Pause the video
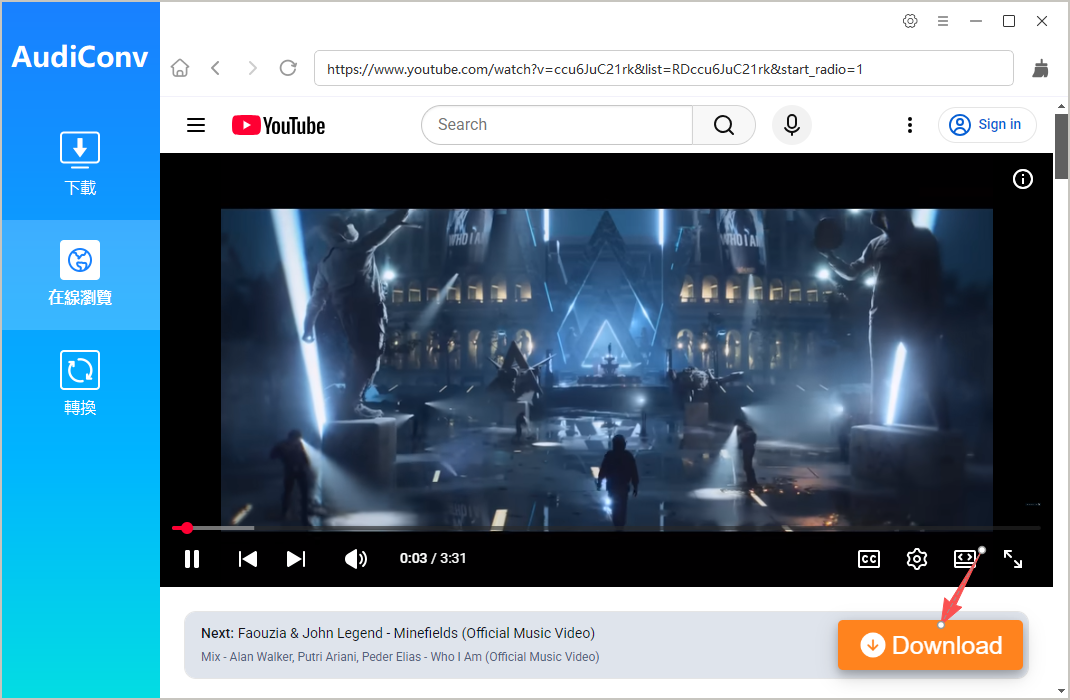 point(192,559)
